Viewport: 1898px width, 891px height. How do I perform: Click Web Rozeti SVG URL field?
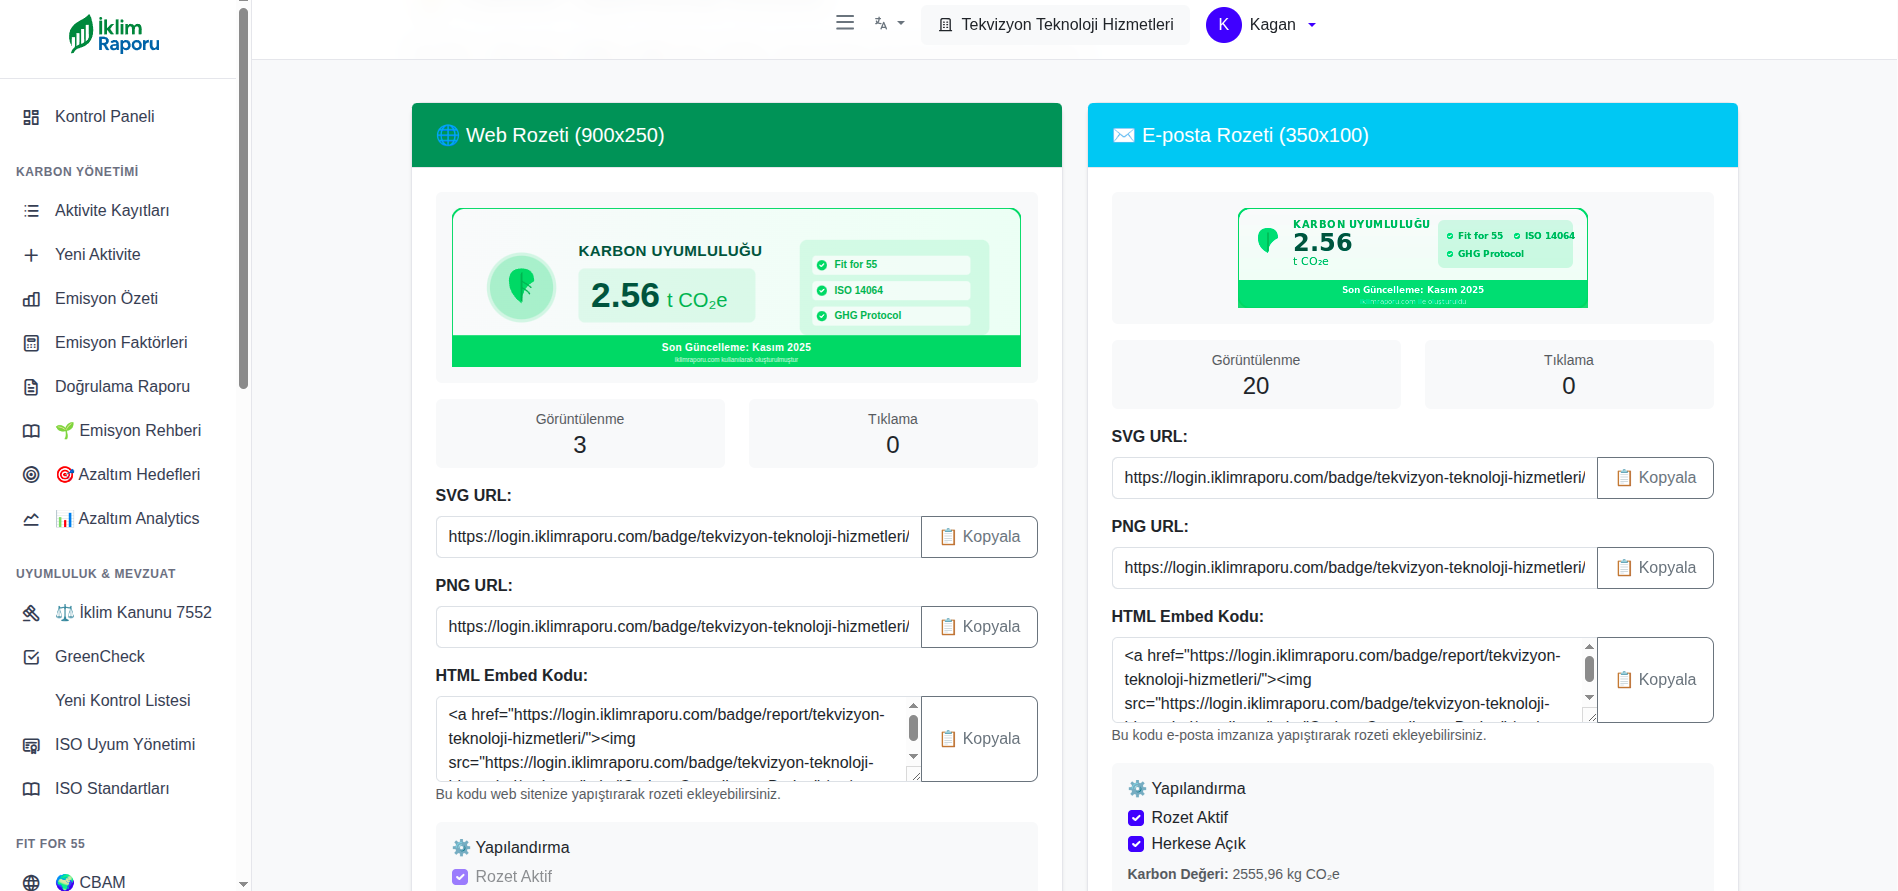(x=678, y=537)
